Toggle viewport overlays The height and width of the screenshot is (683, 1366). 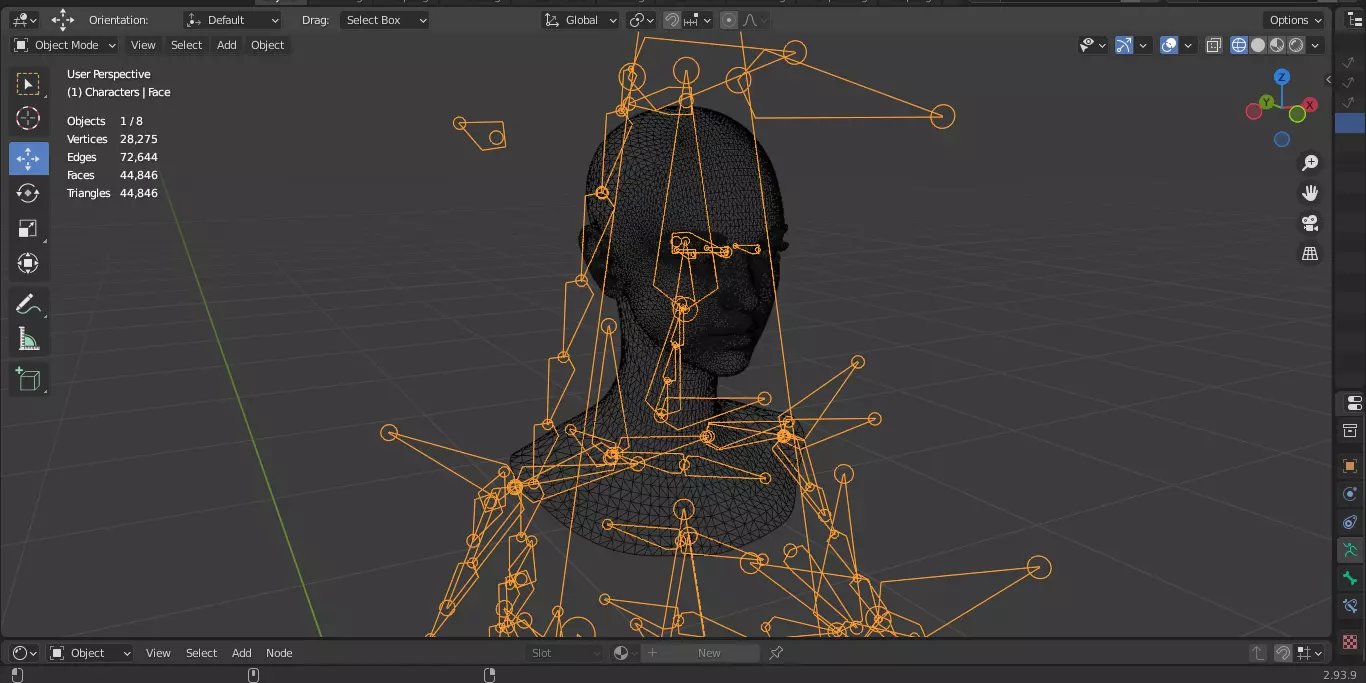pos(1169,45)
